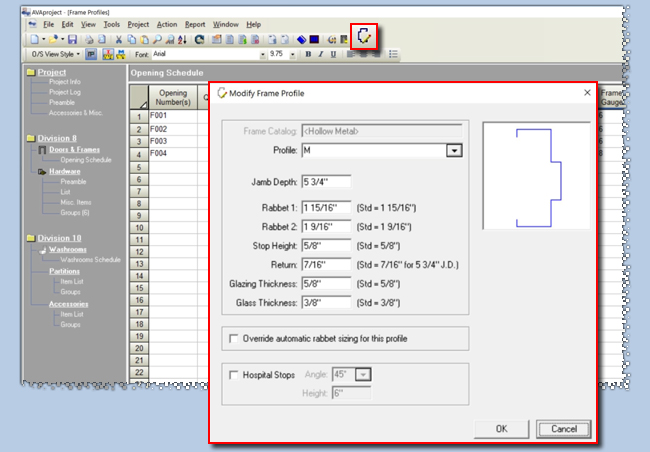
Task: Open the Profile dropdown list
Action: tap(453, 150)
